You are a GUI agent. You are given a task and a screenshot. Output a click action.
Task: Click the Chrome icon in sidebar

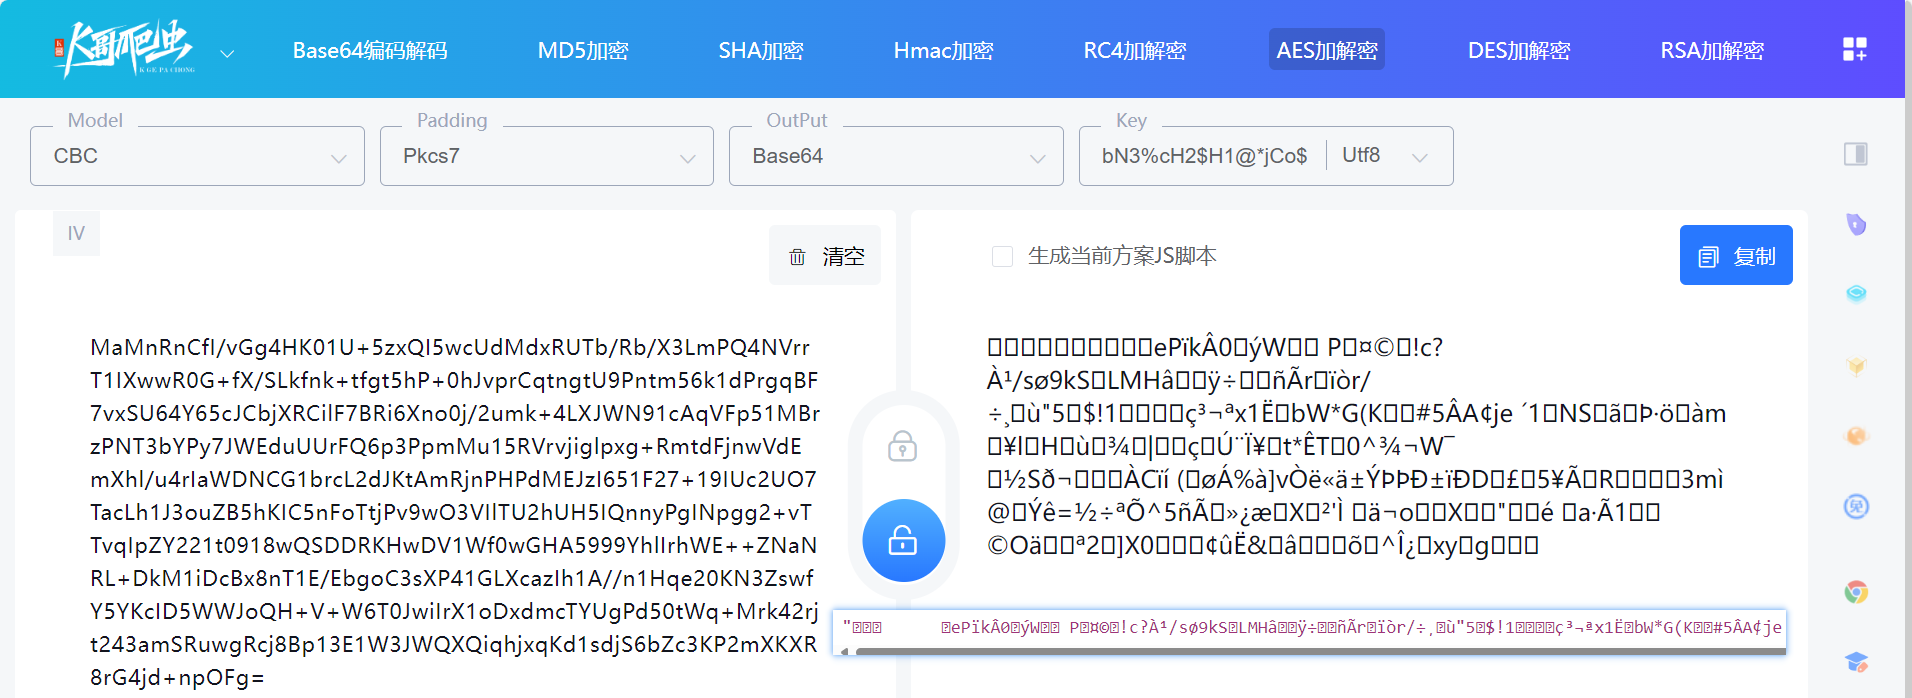pyautogui.click(x=1856, y=592)
